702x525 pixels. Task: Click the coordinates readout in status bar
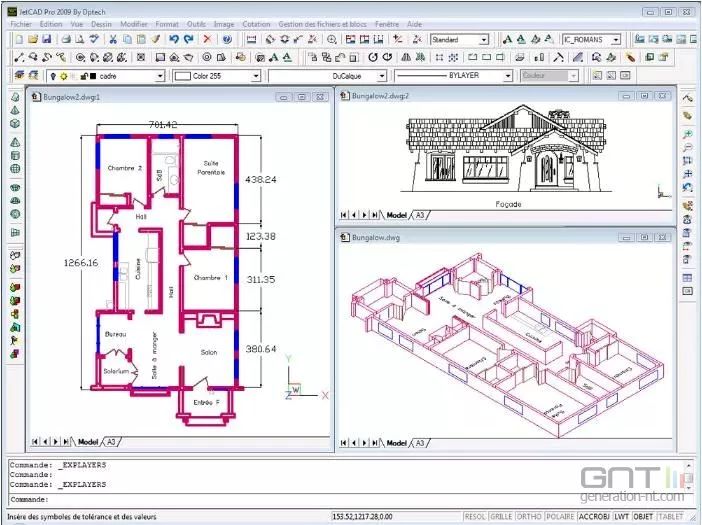click(363, 517)
